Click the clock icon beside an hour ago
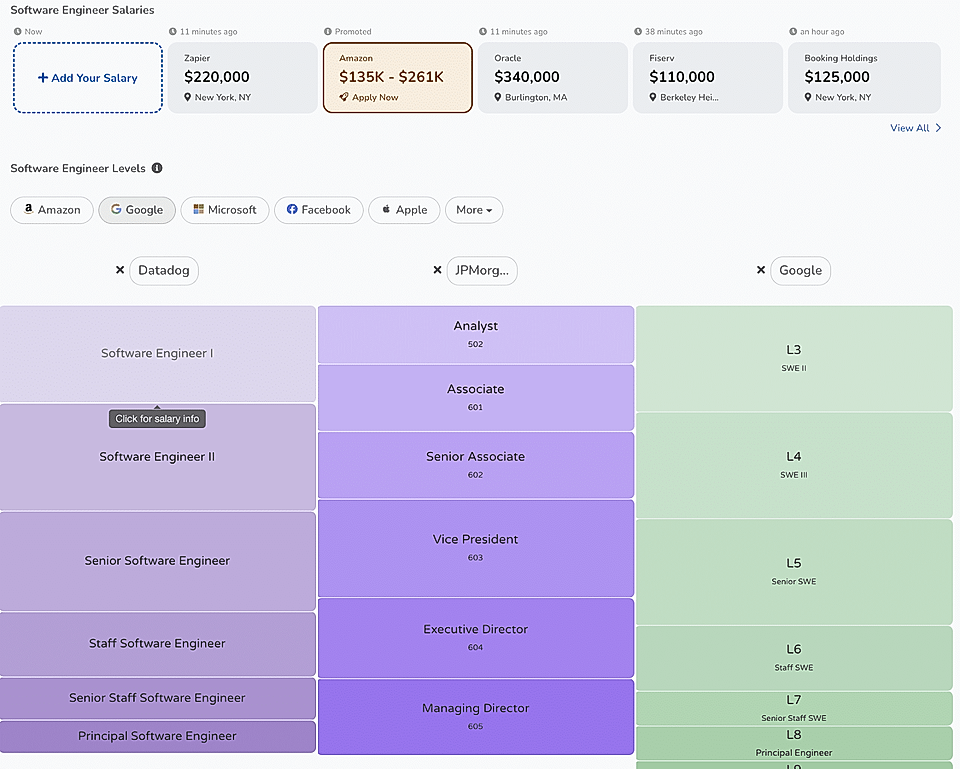Screen dimensions: 960x769 click(793, 31)
